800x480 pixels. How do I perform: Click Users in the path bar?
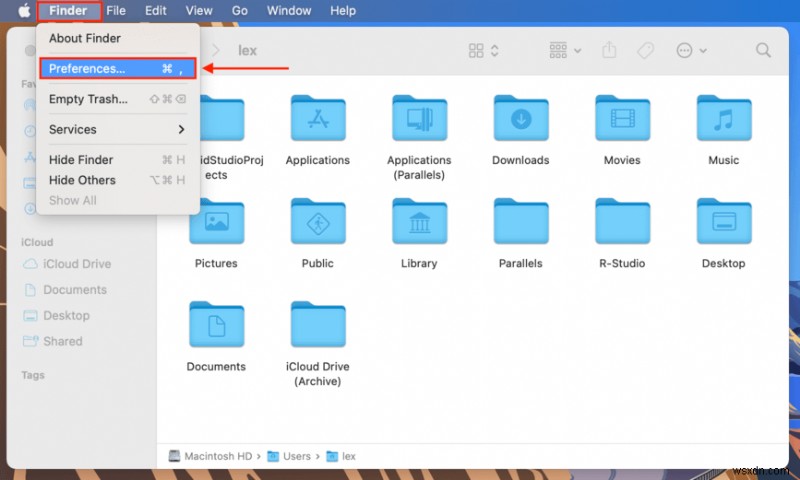[x=289, y=456]
